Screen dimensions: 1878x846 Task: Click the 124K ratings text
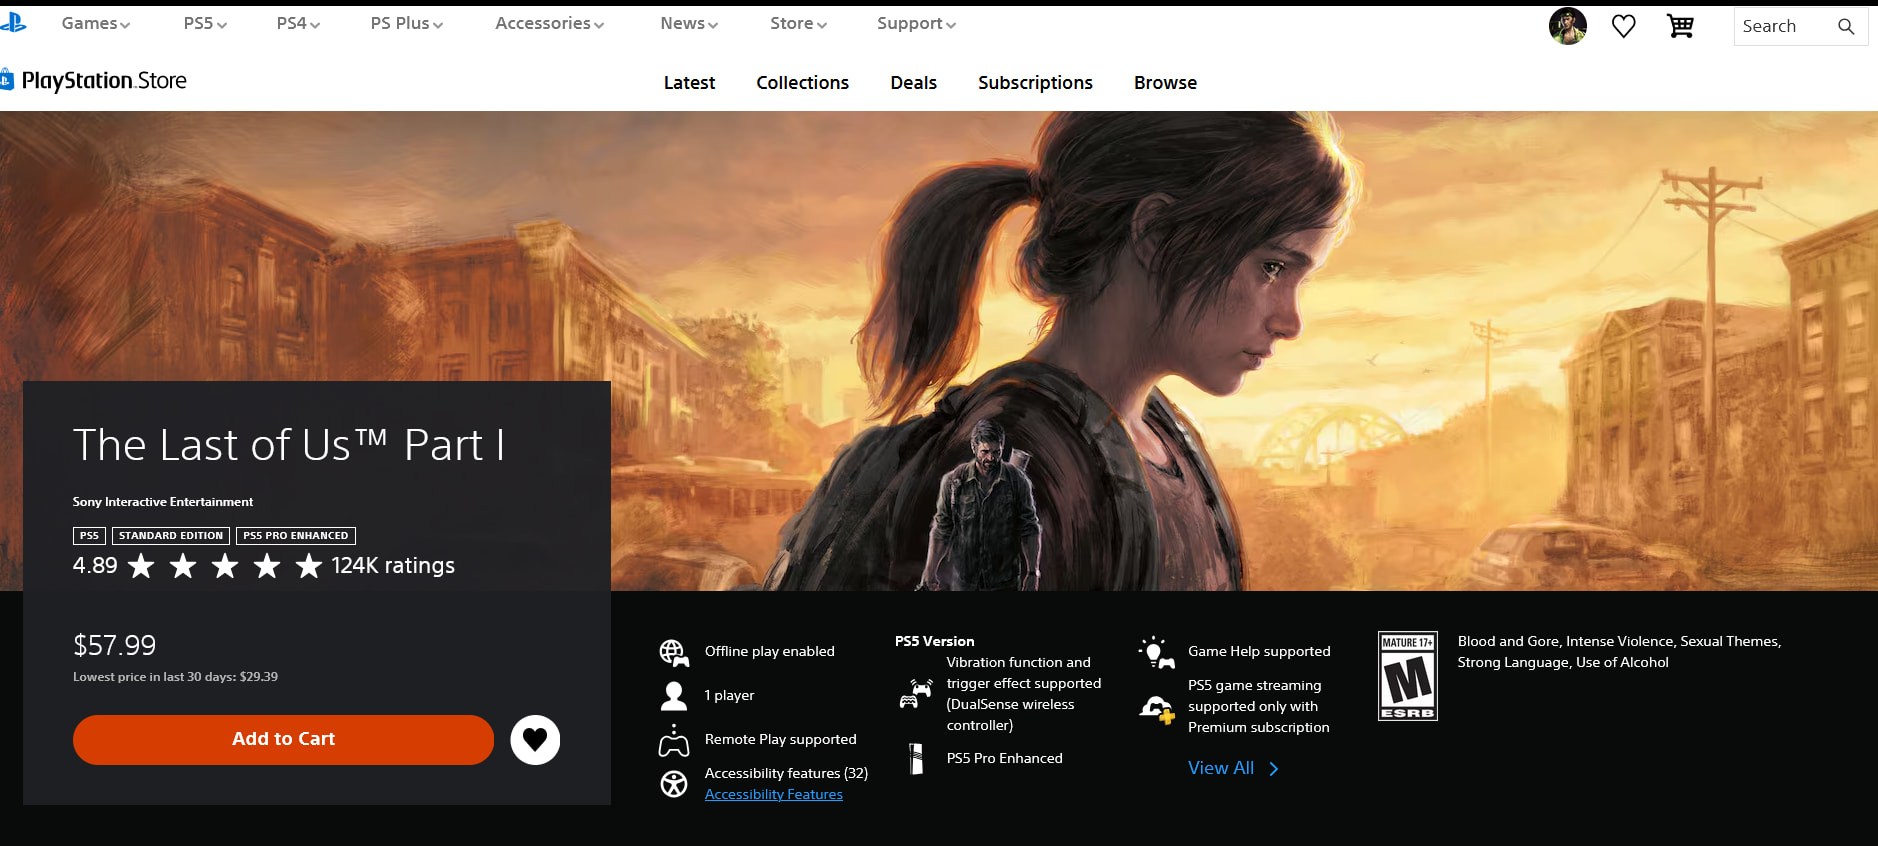(393, 566)
